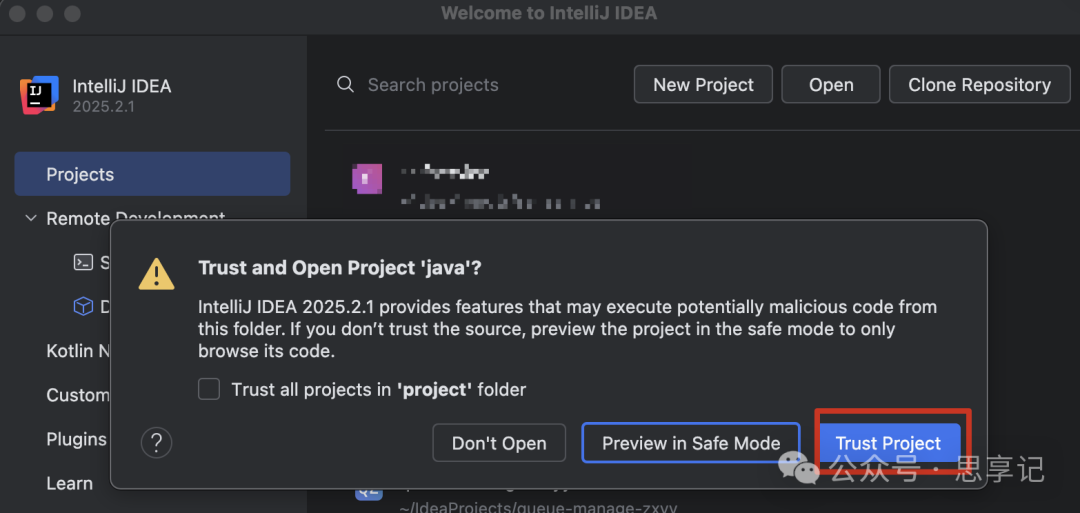Open the Customize section in sidebar
Viewport: 1080px width, 513px height.
(78, 395)
